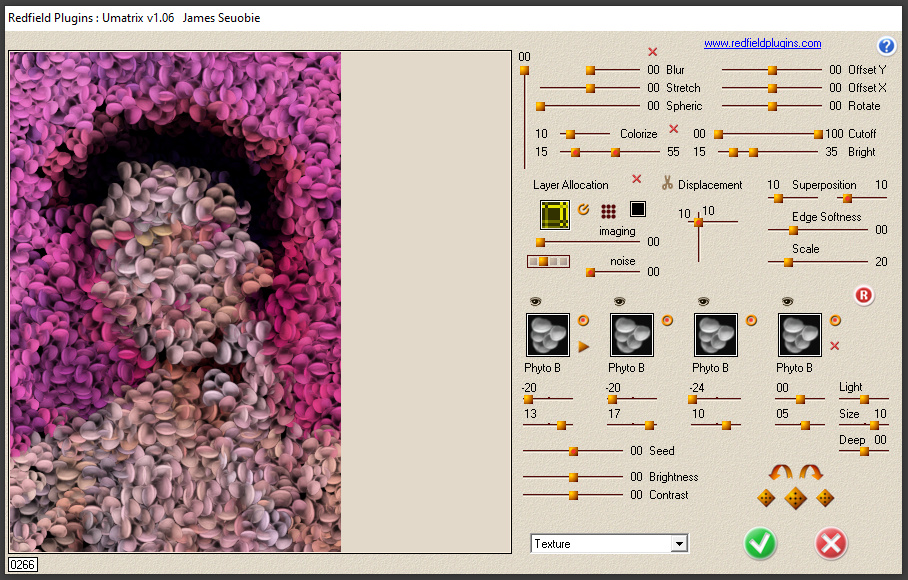The height and width of the screenshot is (580, 908).
Task: Click the imaging slider handle
Action: click(x=540, y=242)
